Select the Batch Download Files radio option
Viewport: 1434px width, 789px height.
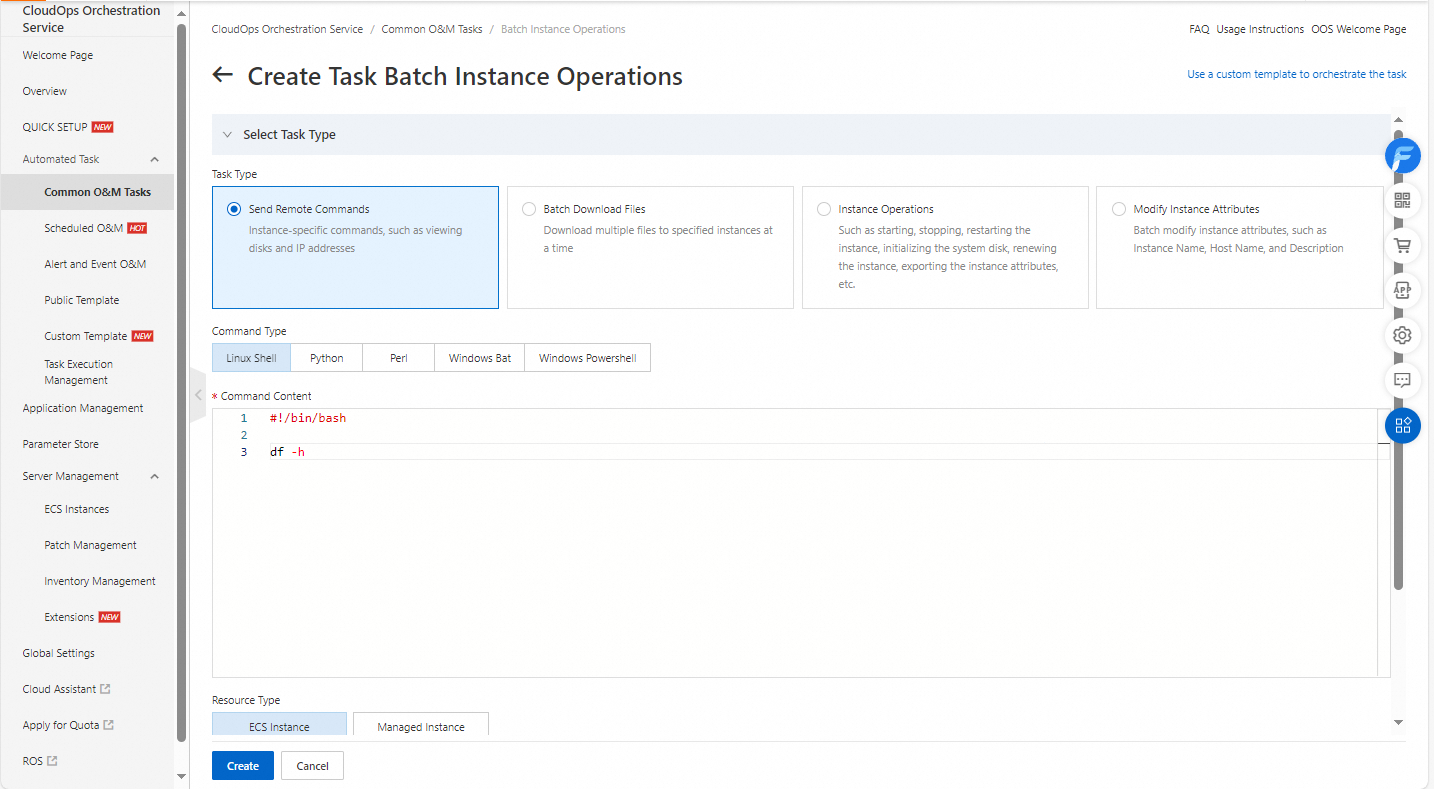click(529, 209)
